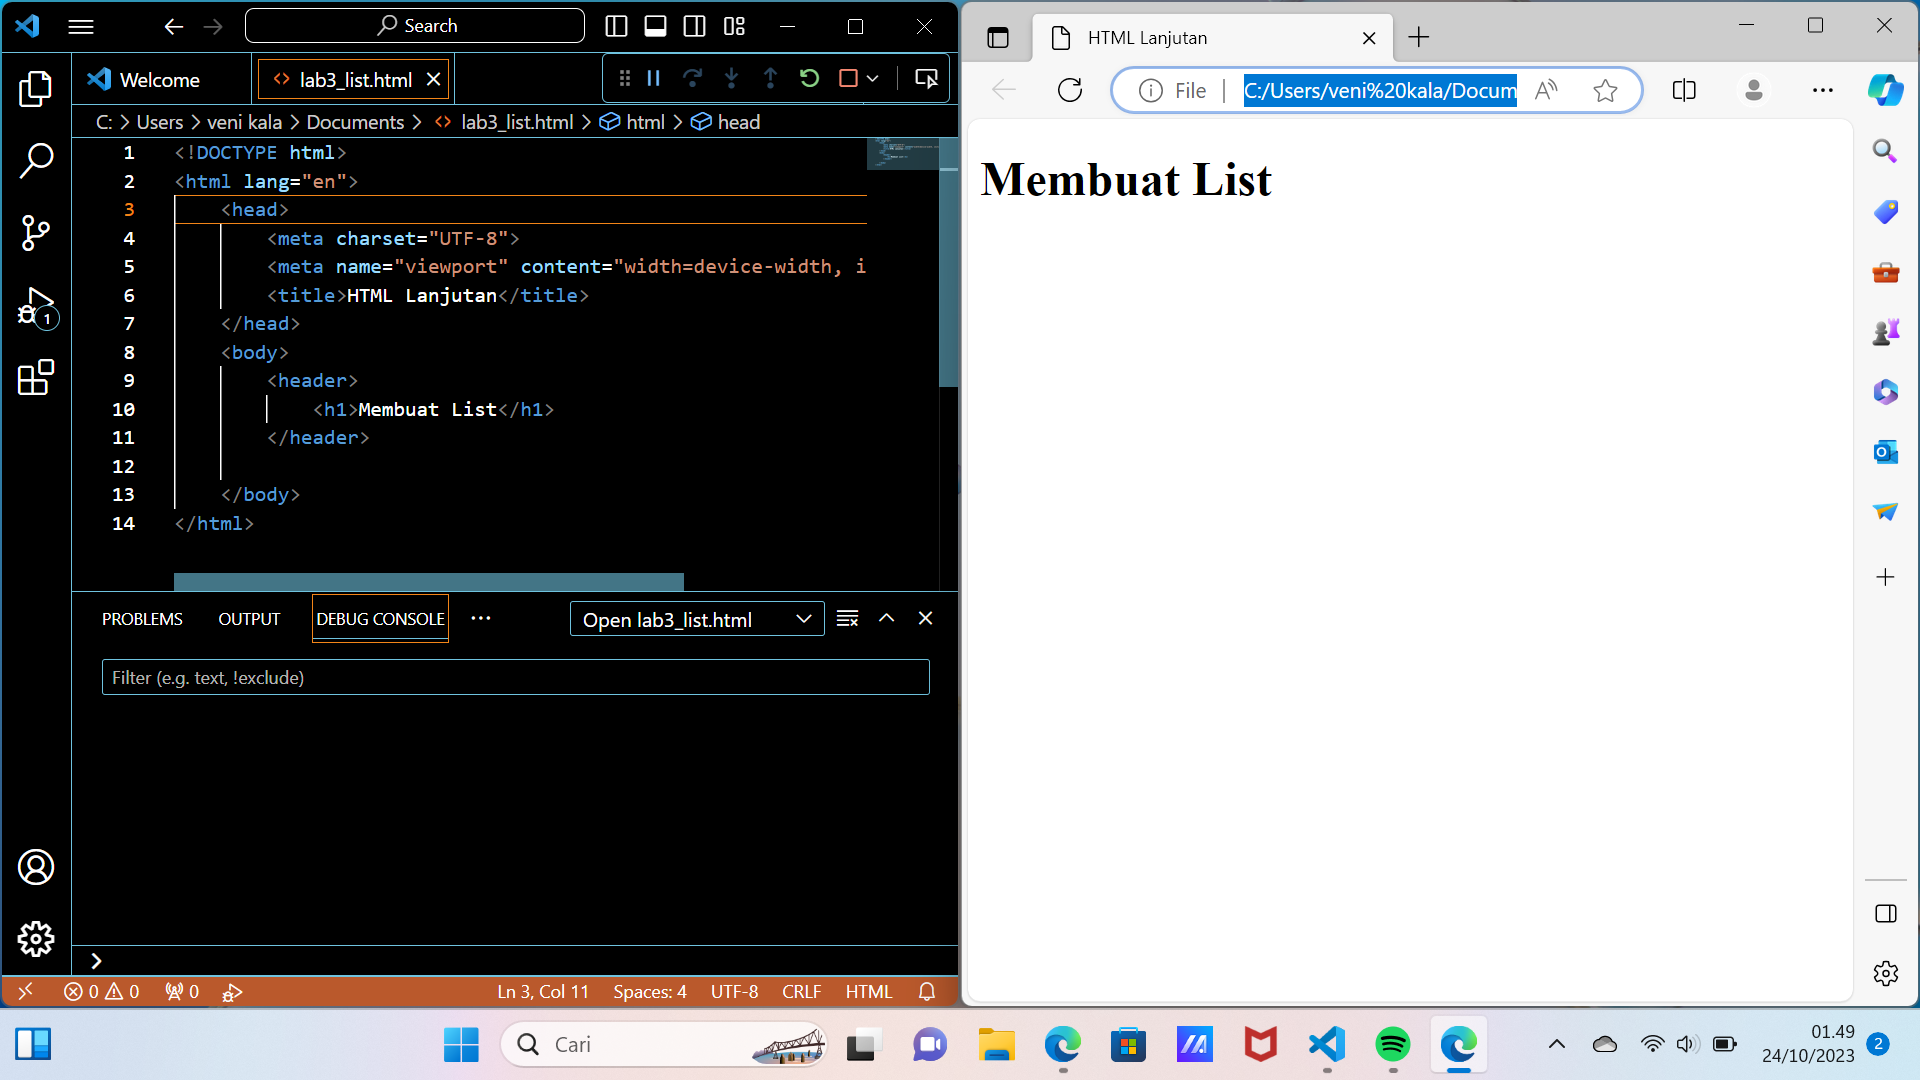Select Step Into in debug toolbar
The image size is (1920, 1080).
[733, 78]
